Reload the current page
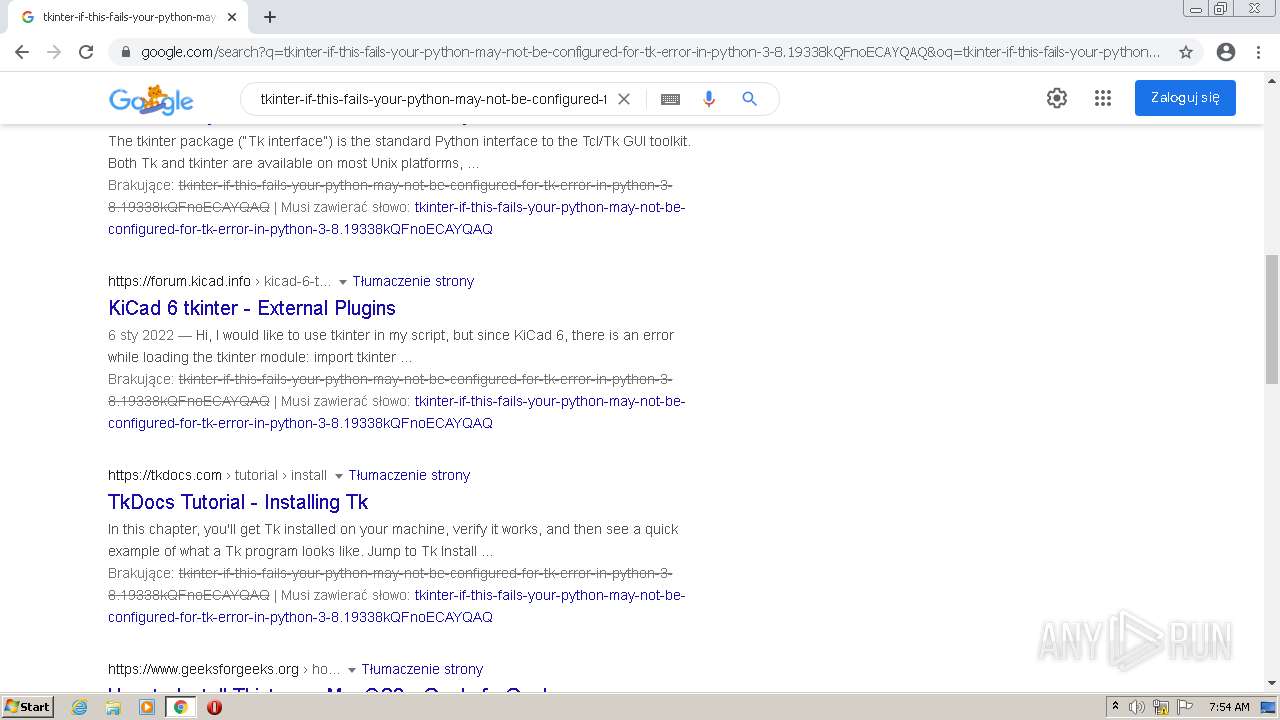The width and height of the screenshot is (1280, 720). tap(86, 52)
